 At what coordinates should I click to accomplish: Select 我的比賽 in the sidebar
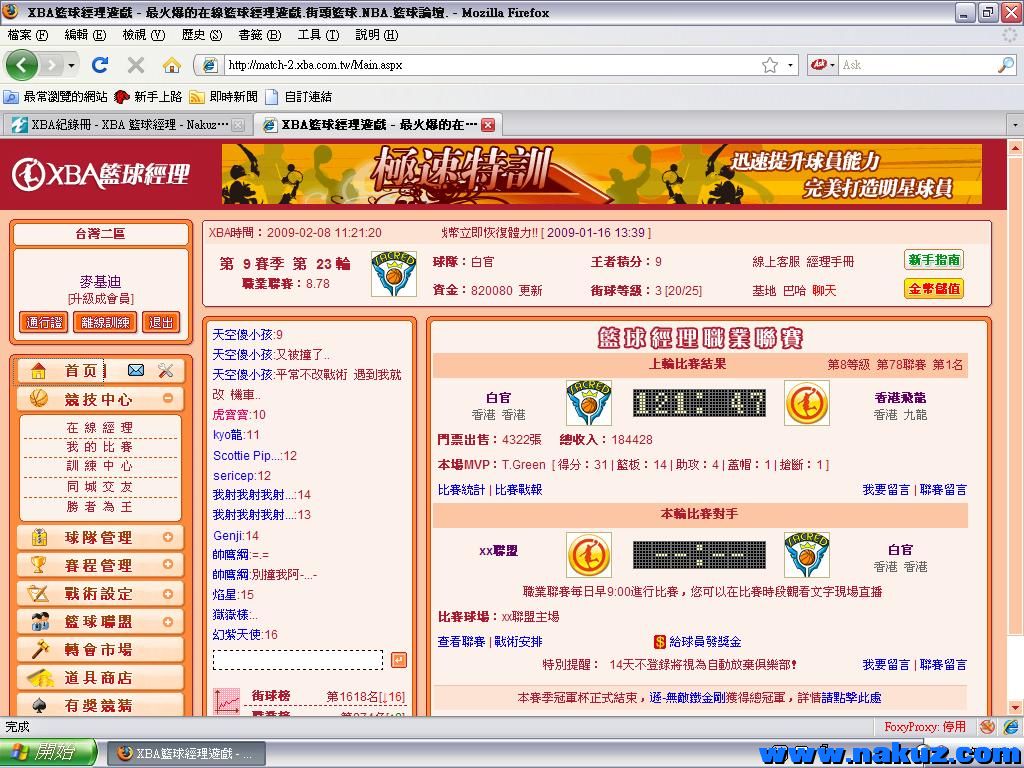tap(100, 447)
